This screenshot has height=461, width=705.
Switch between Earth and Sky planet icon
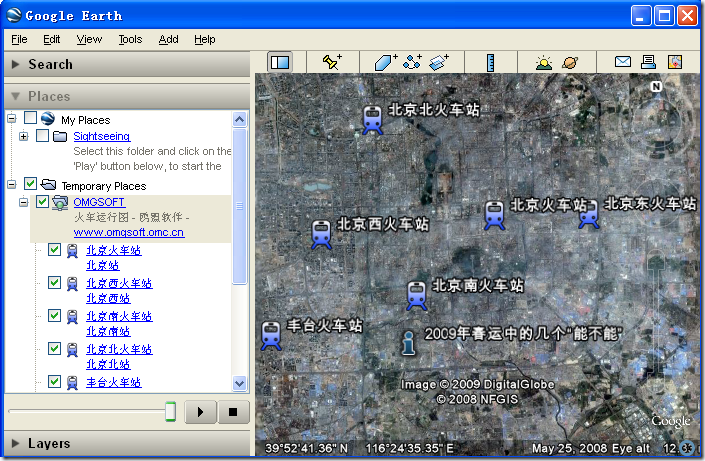click(570, 63)
